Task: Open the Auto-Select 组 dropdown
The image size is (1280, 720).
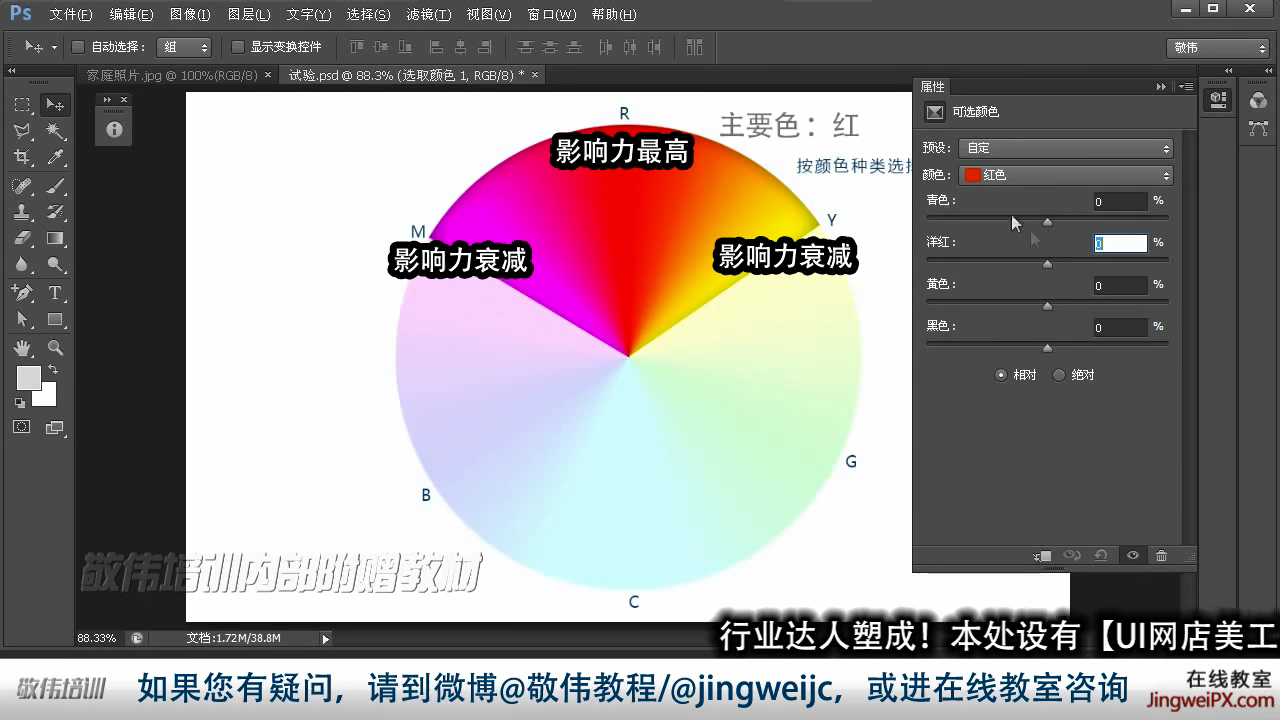Action: click(x=184, y=47)
